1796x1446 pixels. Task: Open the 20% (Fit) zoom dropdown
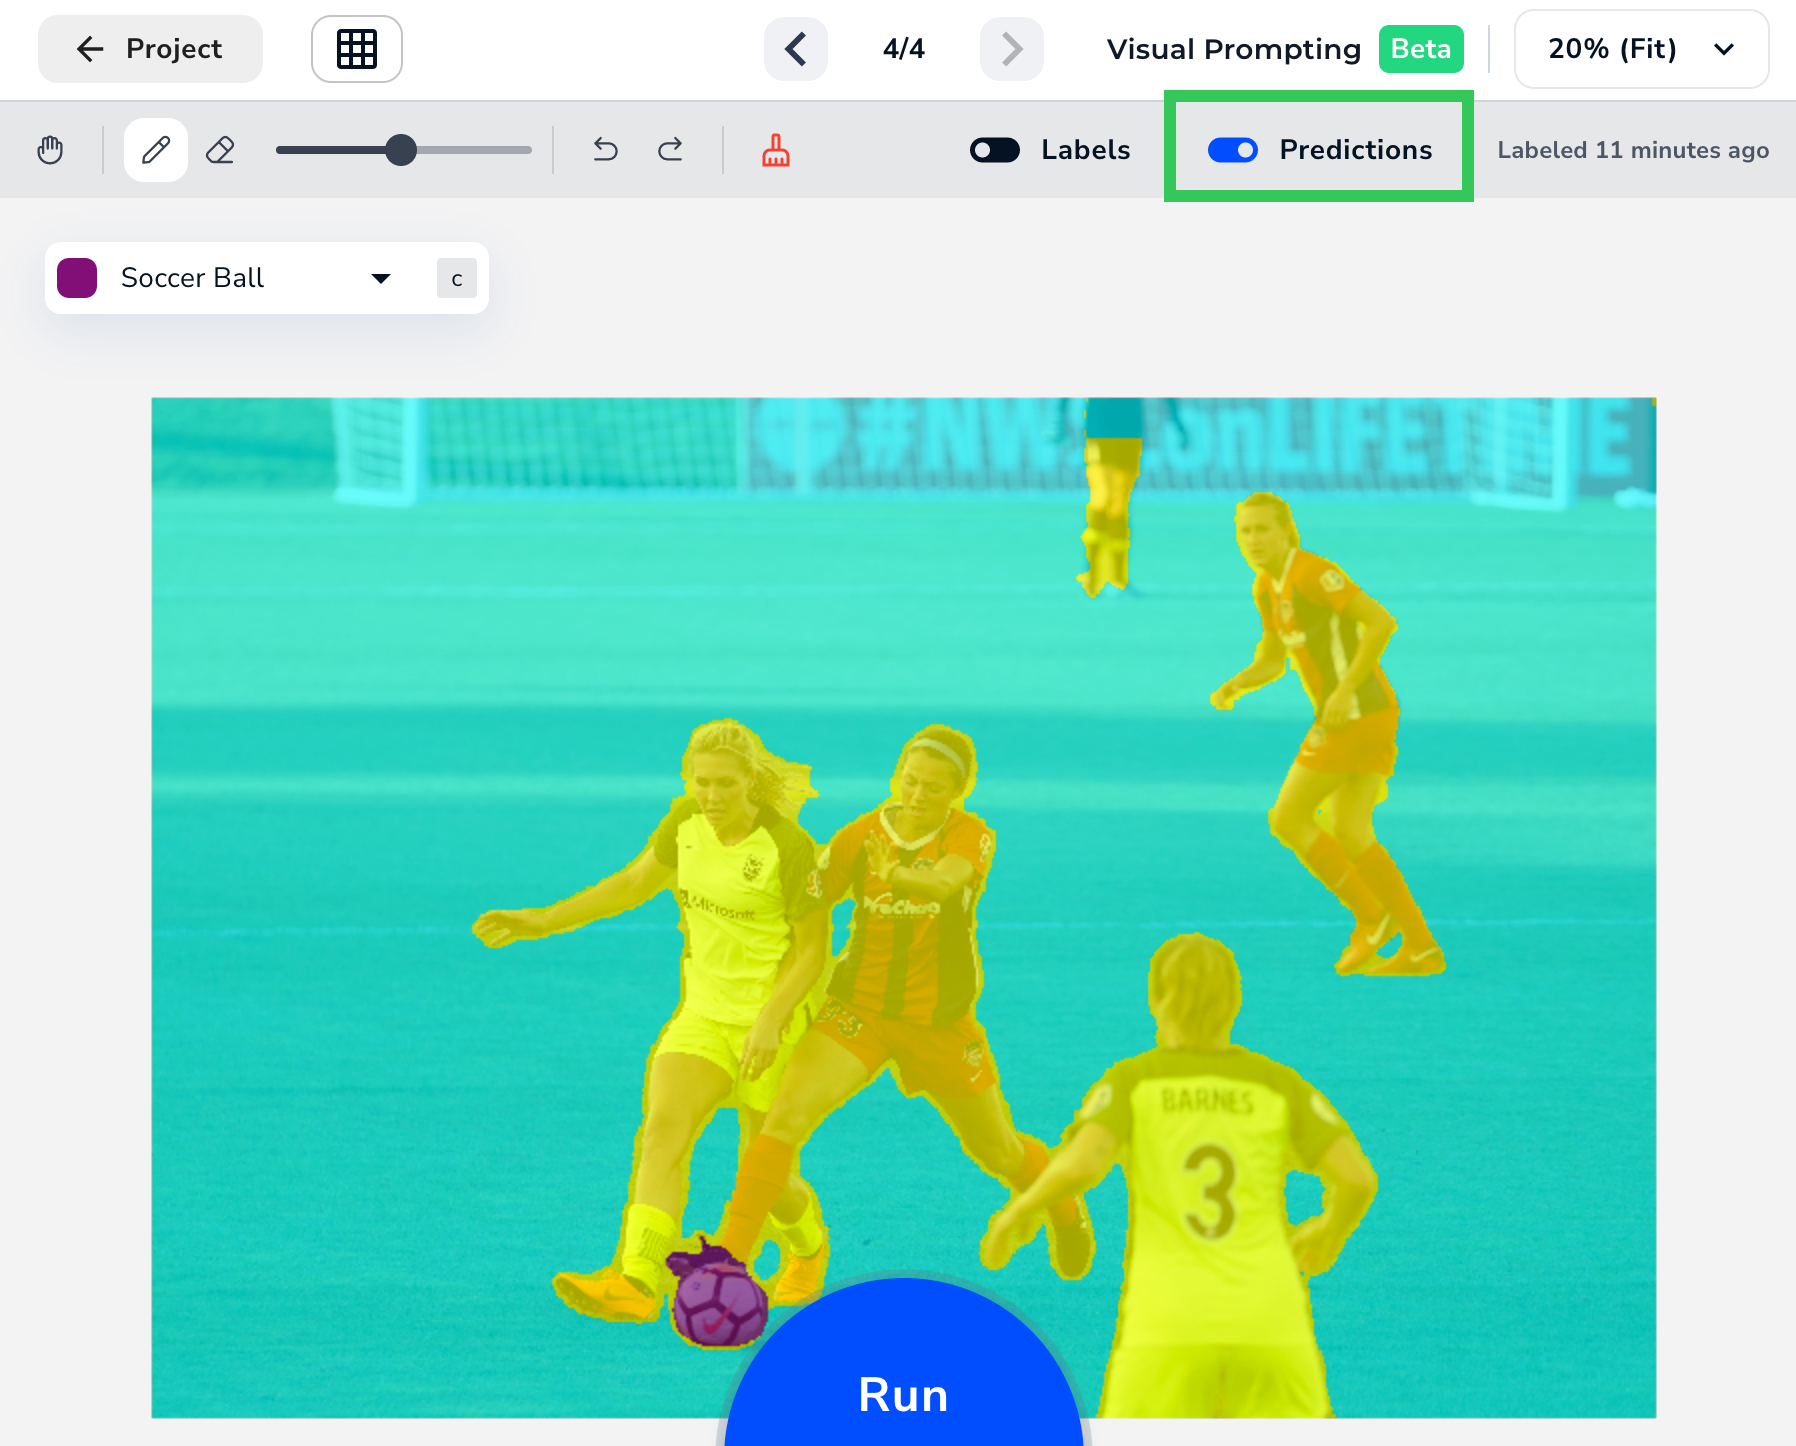point(1641,49)
